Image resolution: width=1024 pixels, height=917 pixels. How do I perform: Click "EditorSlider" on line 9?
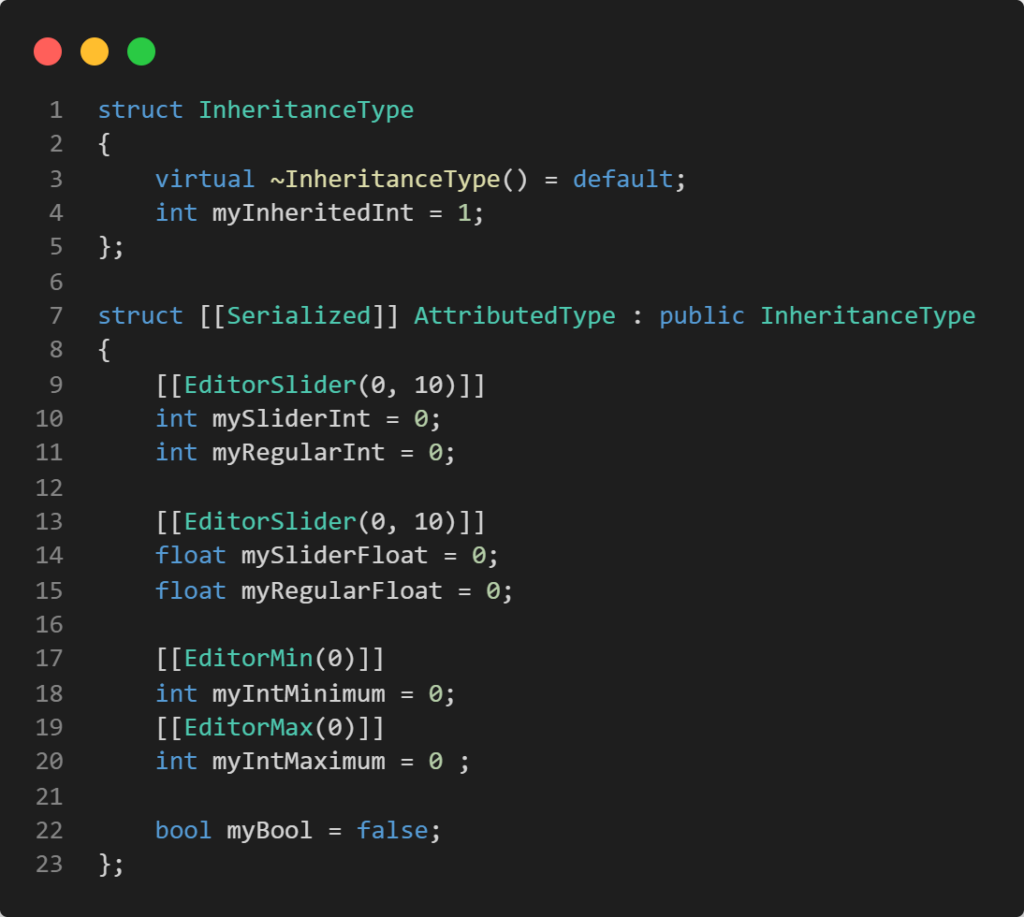270,385
